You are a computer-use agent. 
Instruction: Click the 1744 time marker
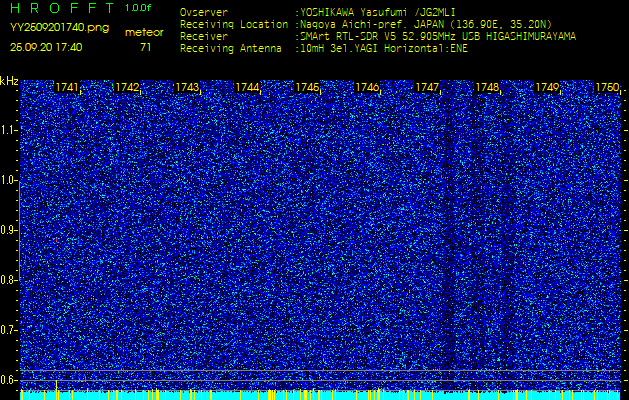coord(247,87)
